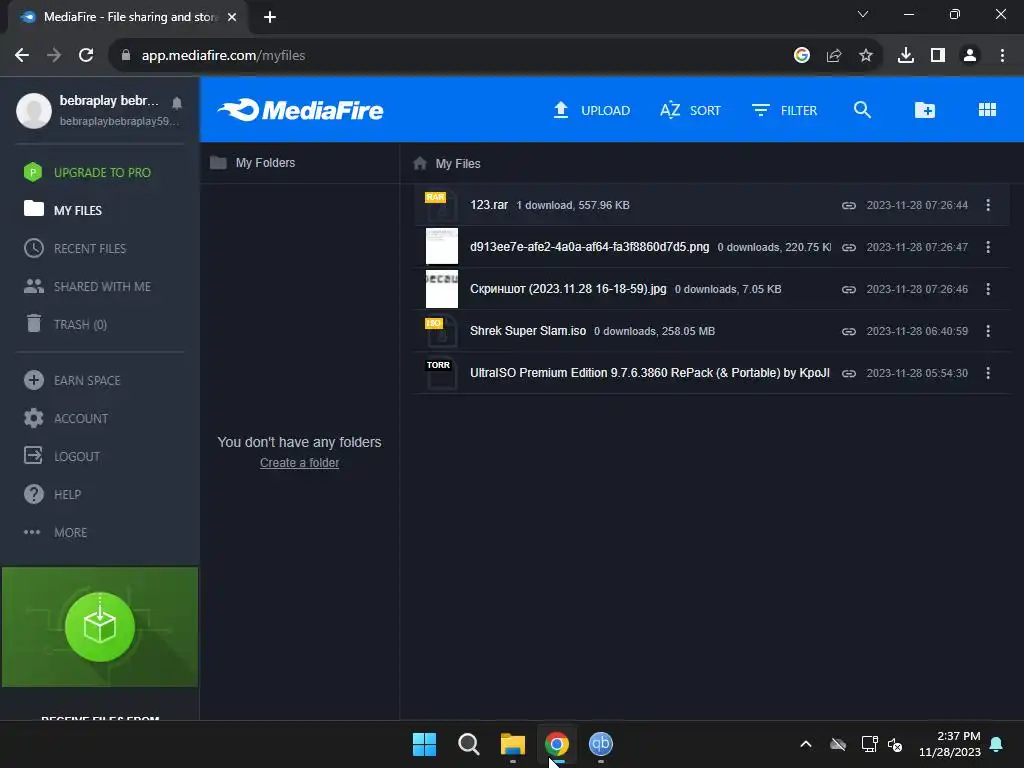
Task: Open options menu for Скриншот jpg
Action: pos(987,289)
